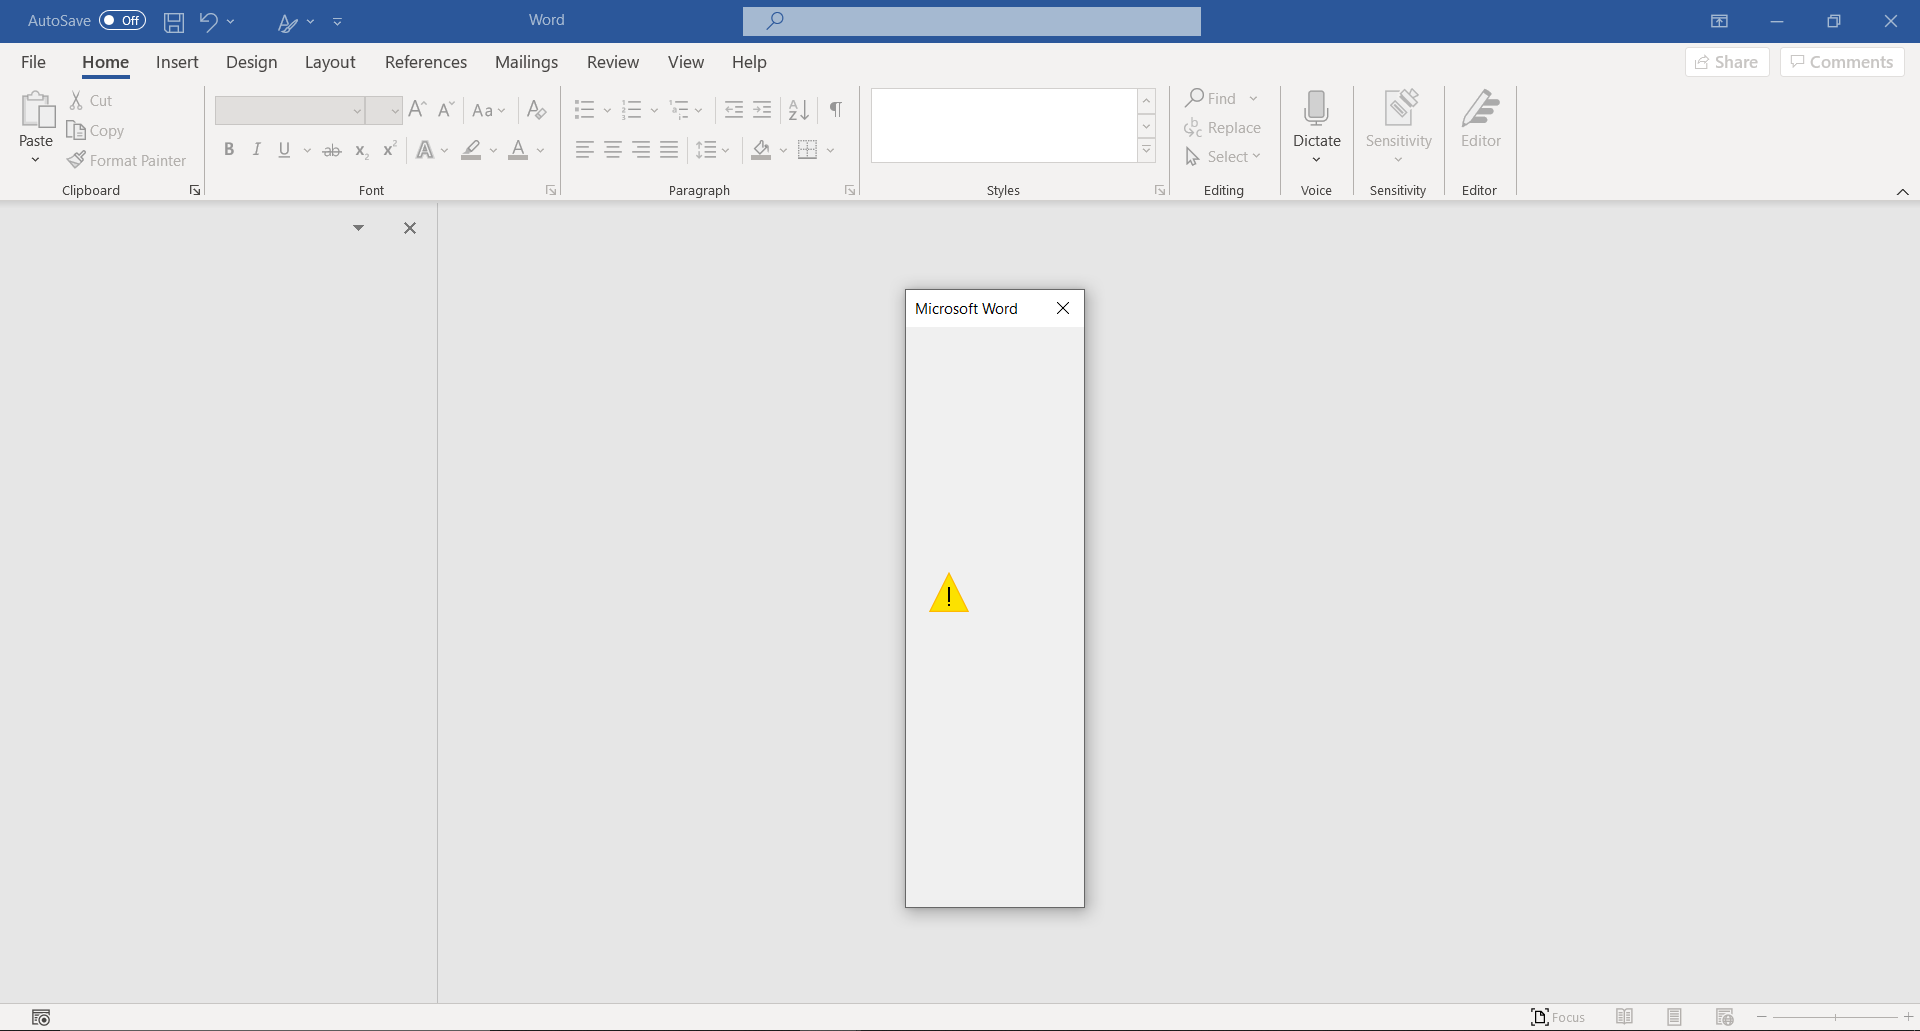
Task: Align text left
Action: (585, 150)
